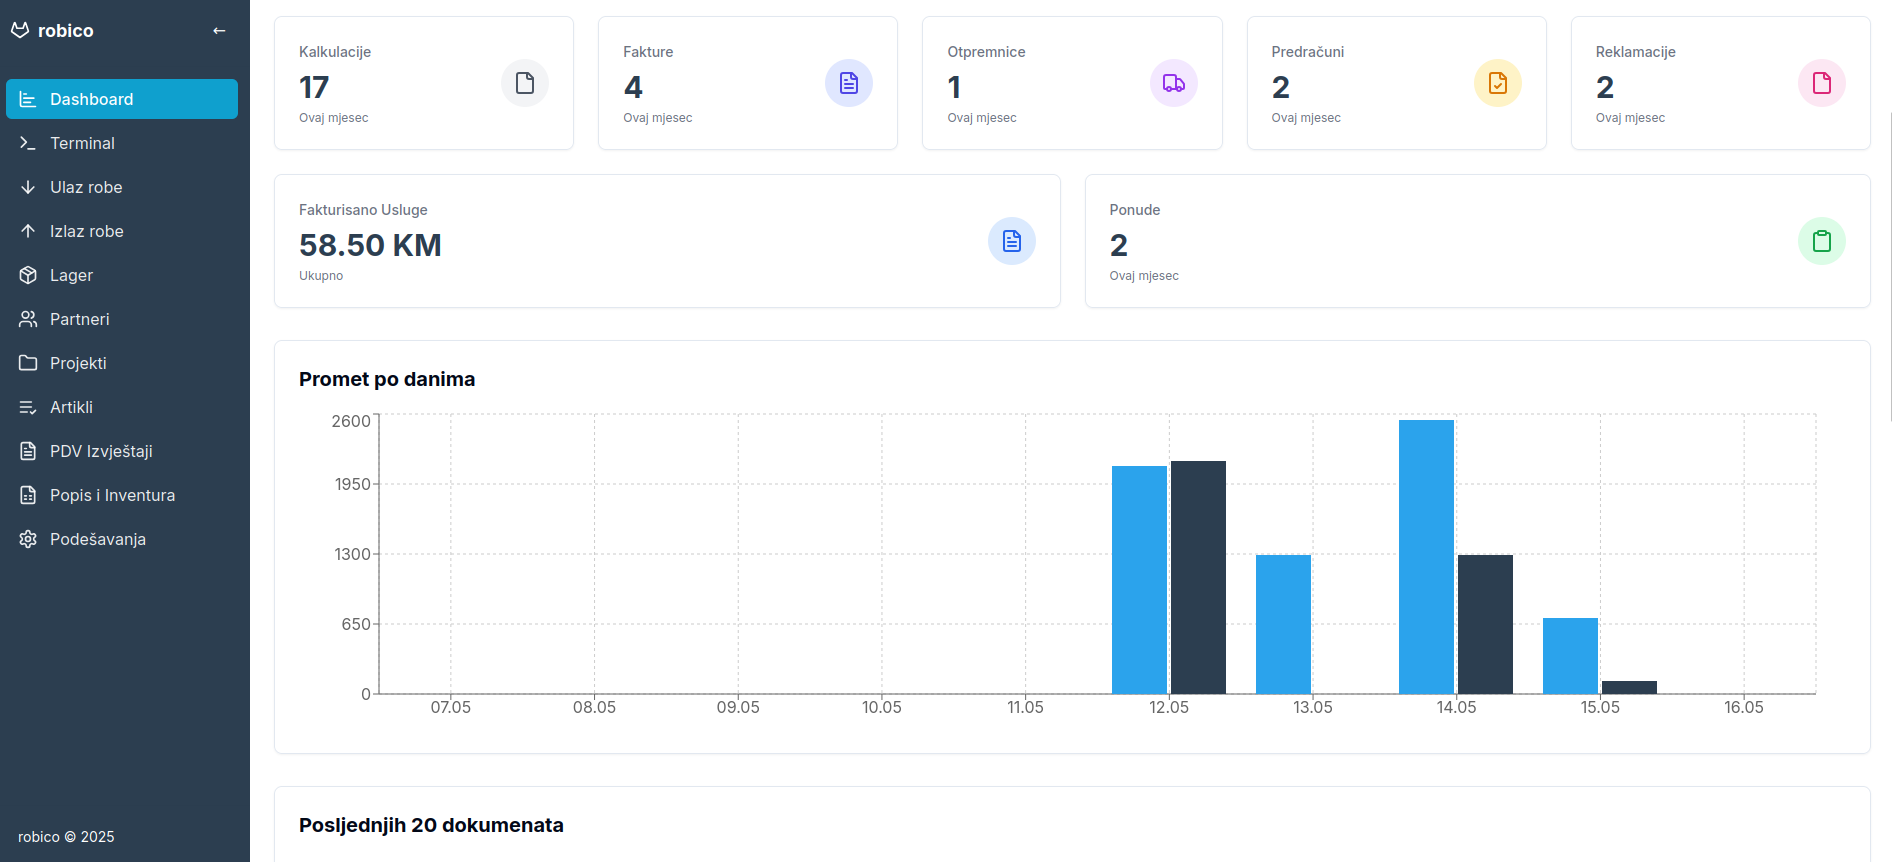Screen dimensions: 1892x862
Task: Click the Reklamacije pink file icon
Action: [x=1822, y=83]
